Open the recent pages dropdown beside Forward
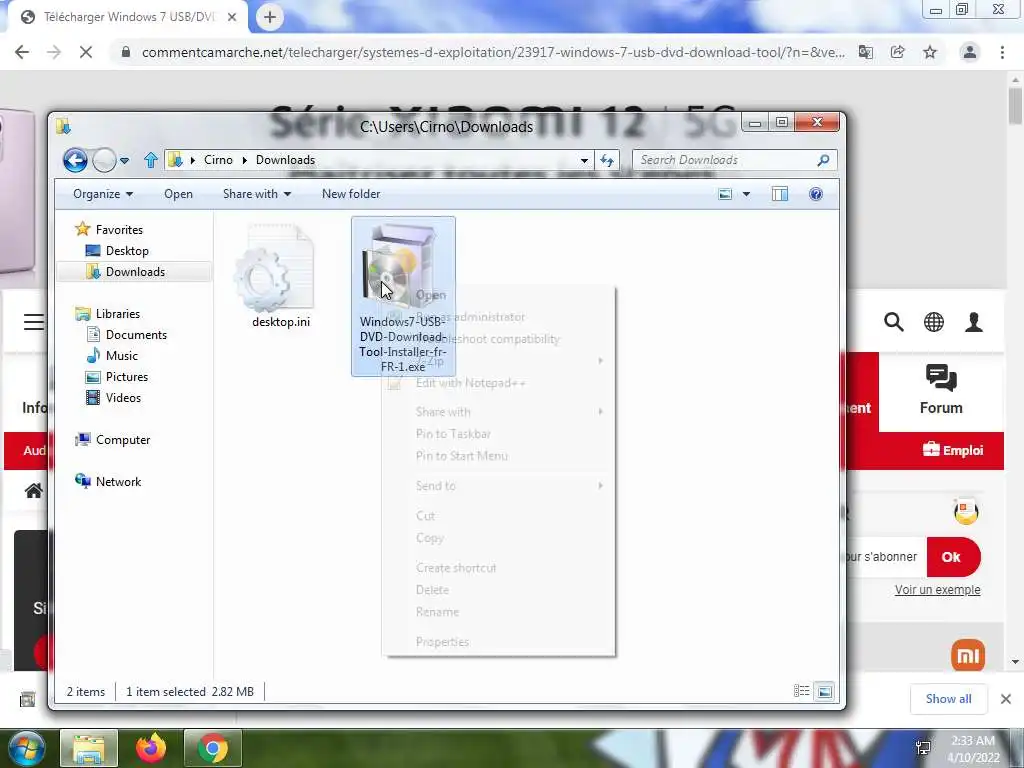Viewport: 1024px width, 768px height. 125,161
